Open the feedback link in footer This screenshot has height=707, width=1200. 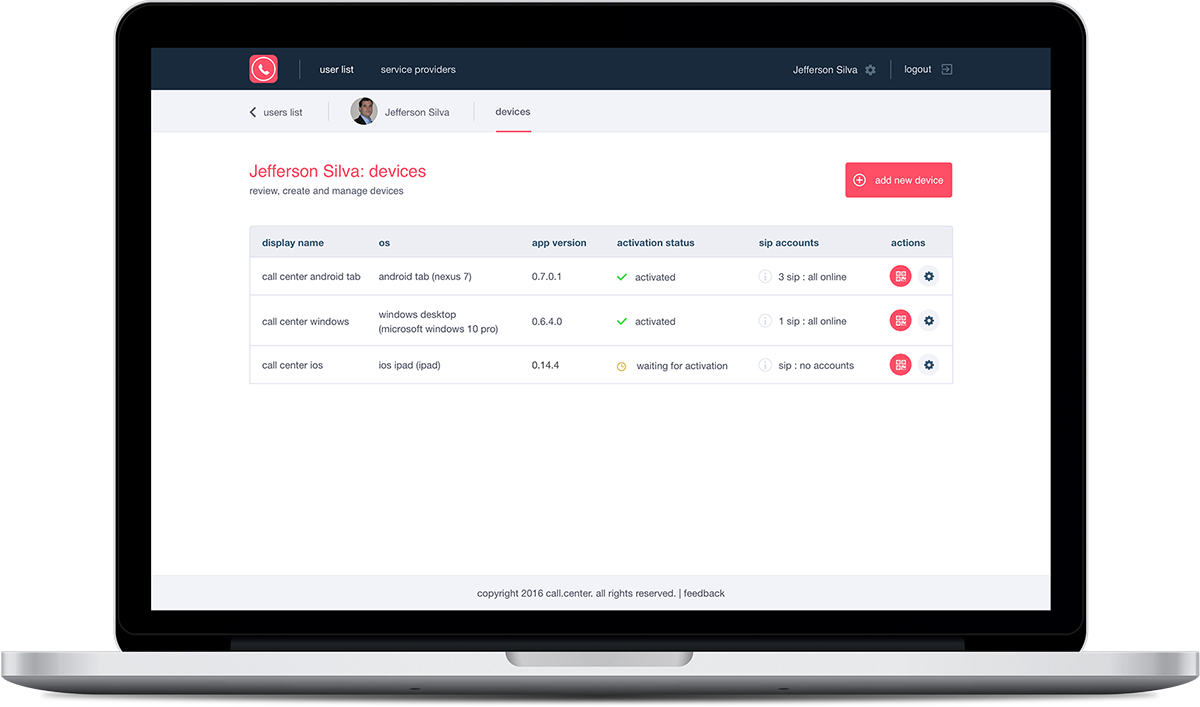(704, 593)
